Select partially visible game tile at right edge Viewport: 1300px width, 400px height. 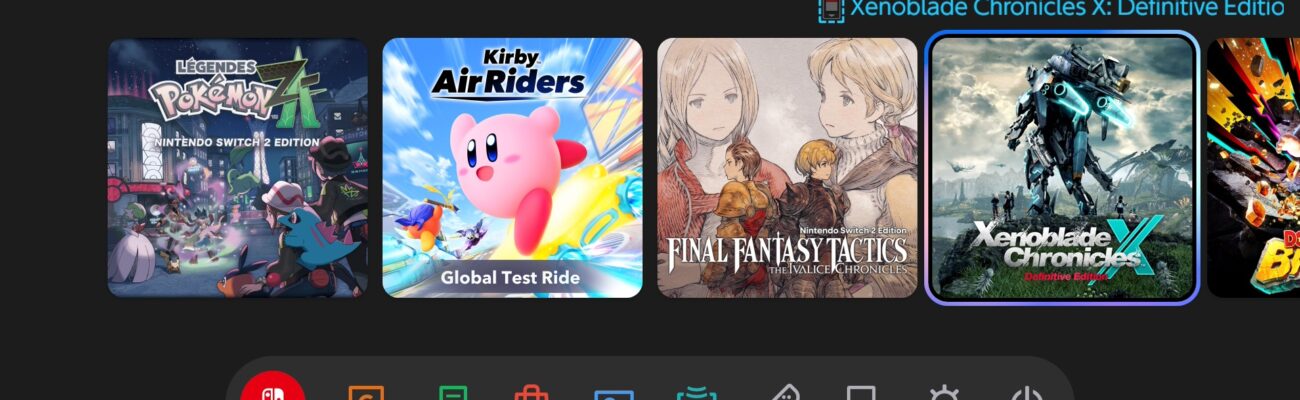(1253, 167)
